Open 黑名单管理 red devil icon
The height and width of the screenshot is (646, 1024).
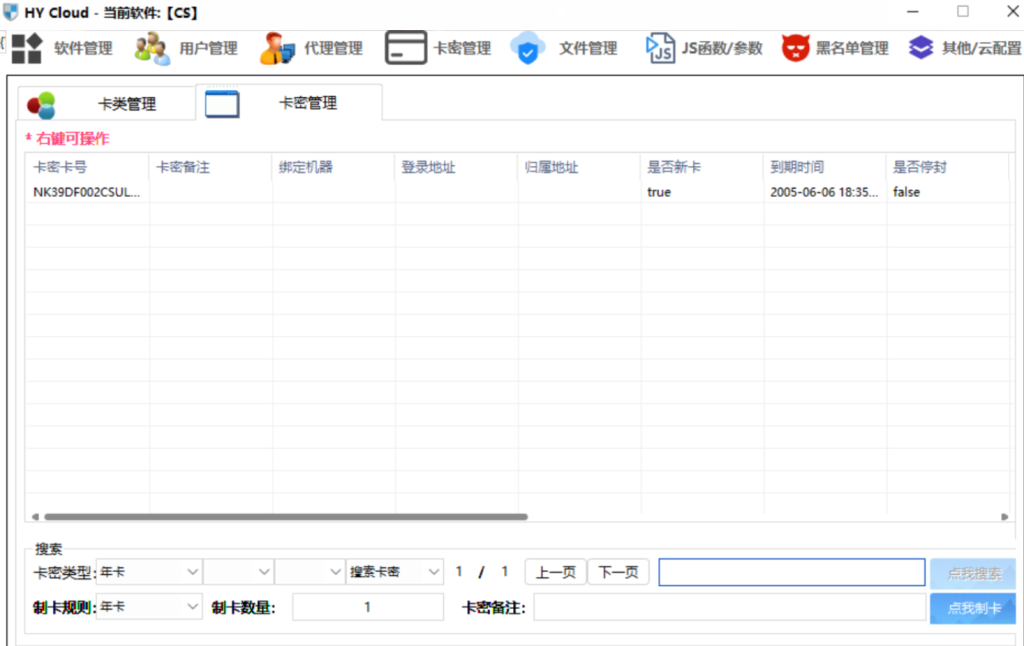tap(795, 48)
